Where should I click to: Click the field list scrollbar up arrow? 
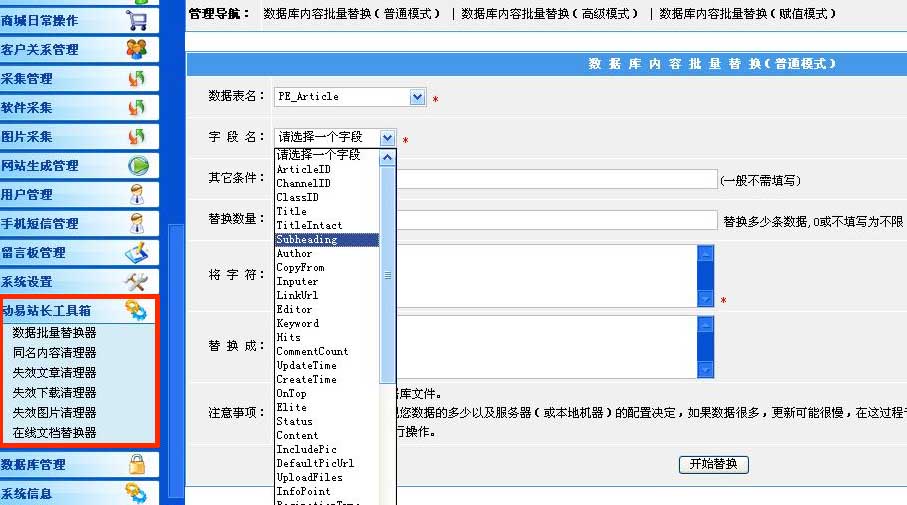coord(388,157)
